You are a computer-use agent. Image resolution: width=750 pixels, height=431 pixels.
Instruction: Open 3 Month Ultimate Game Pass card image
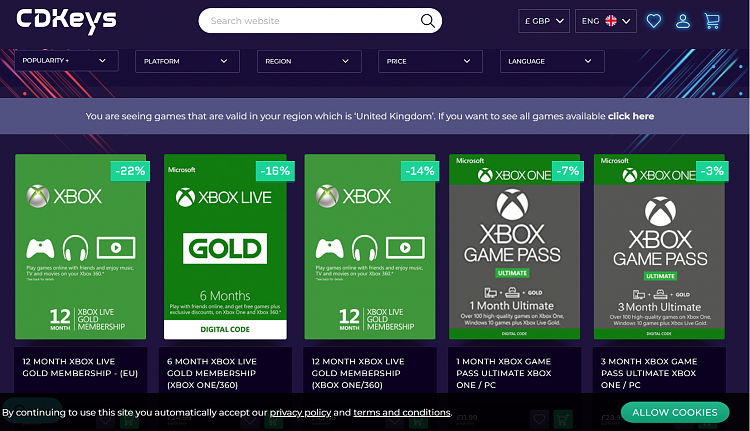(659, 247)
